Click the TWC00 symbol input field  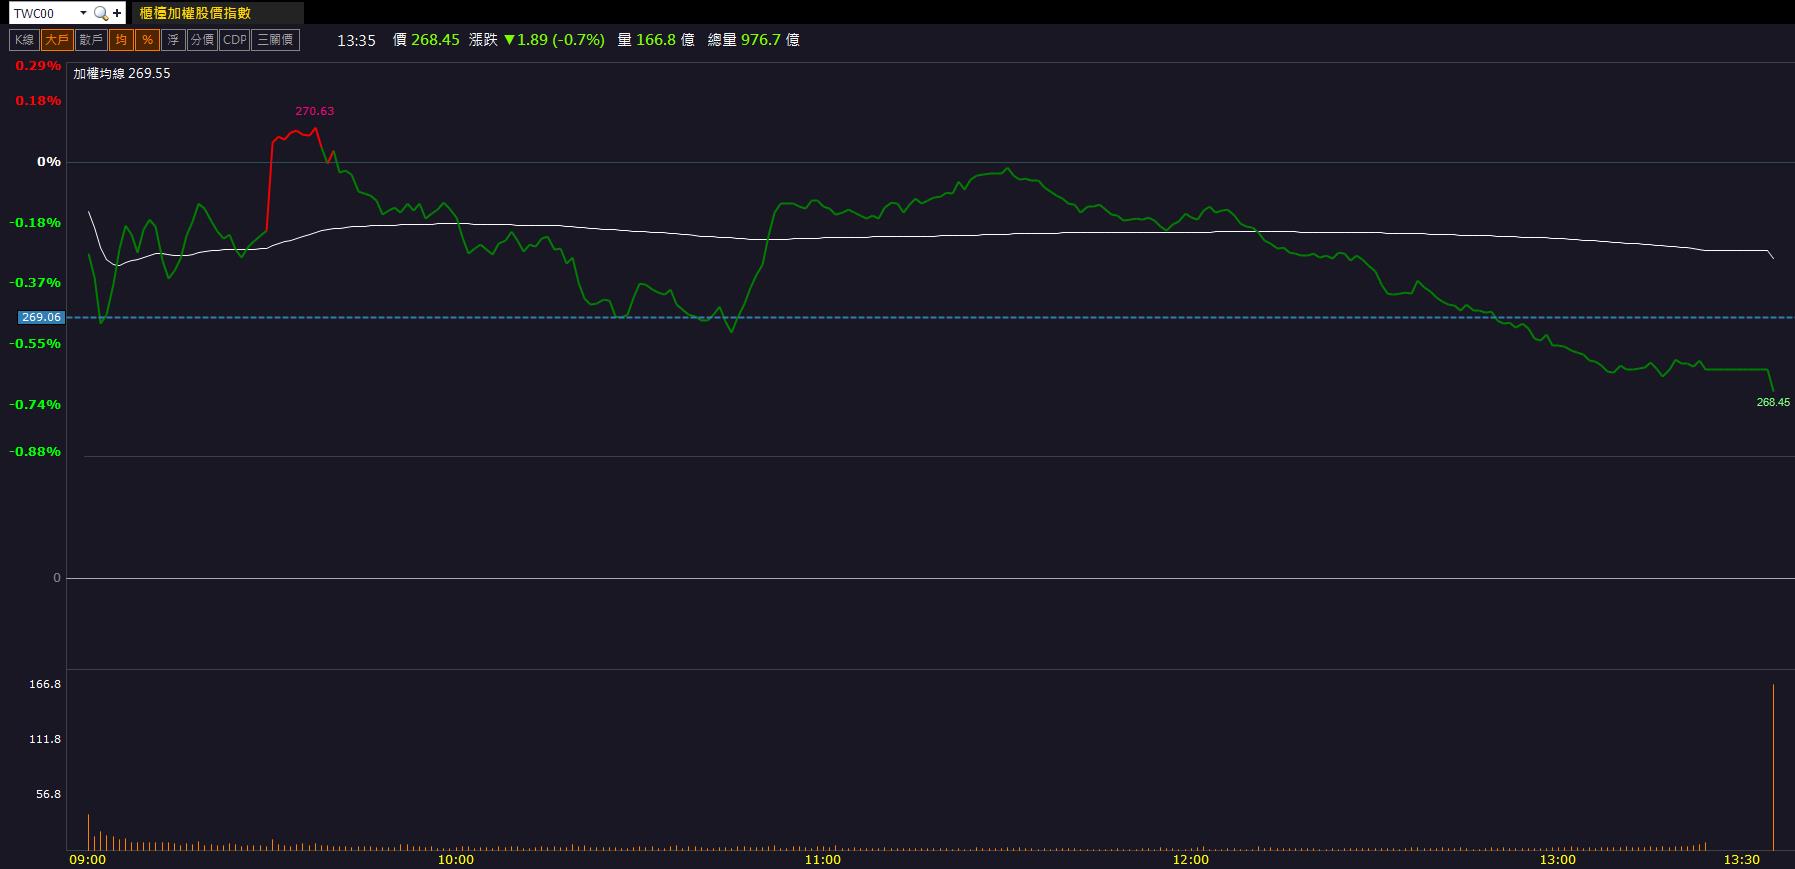tap(44, 13)
